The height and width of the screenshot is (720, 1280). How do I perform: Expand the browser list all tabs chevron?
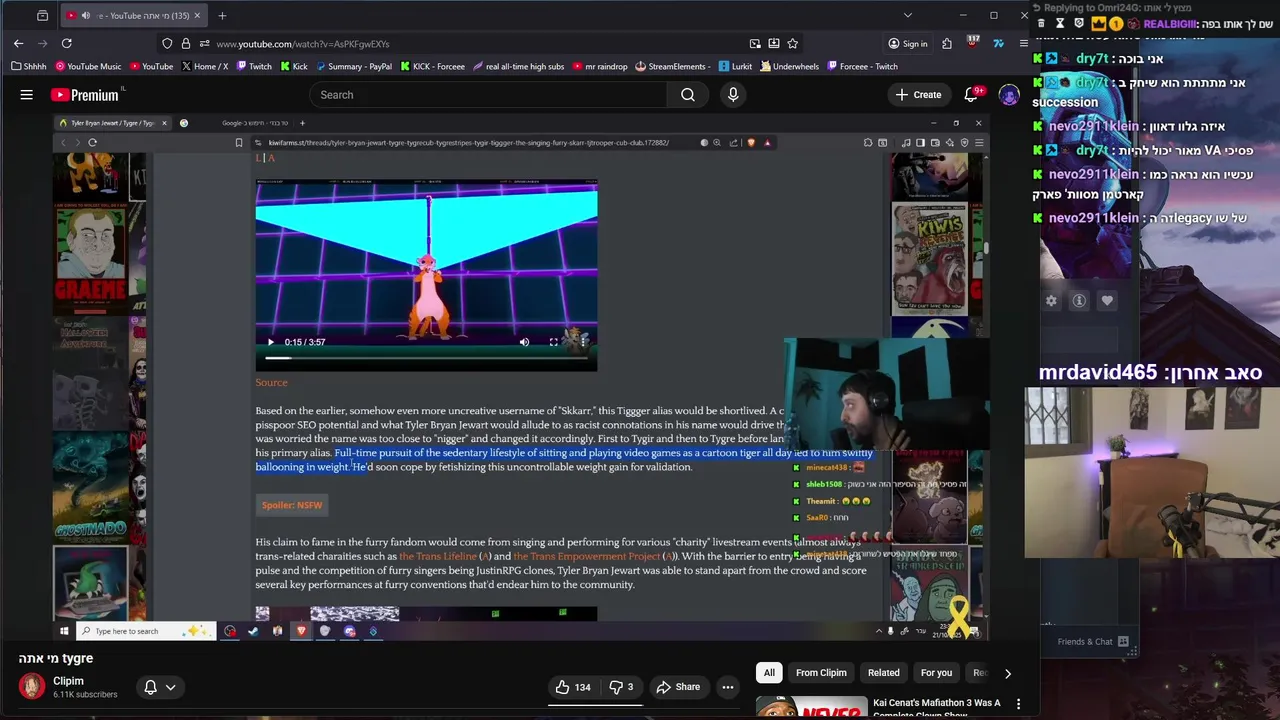pos(907,15)
